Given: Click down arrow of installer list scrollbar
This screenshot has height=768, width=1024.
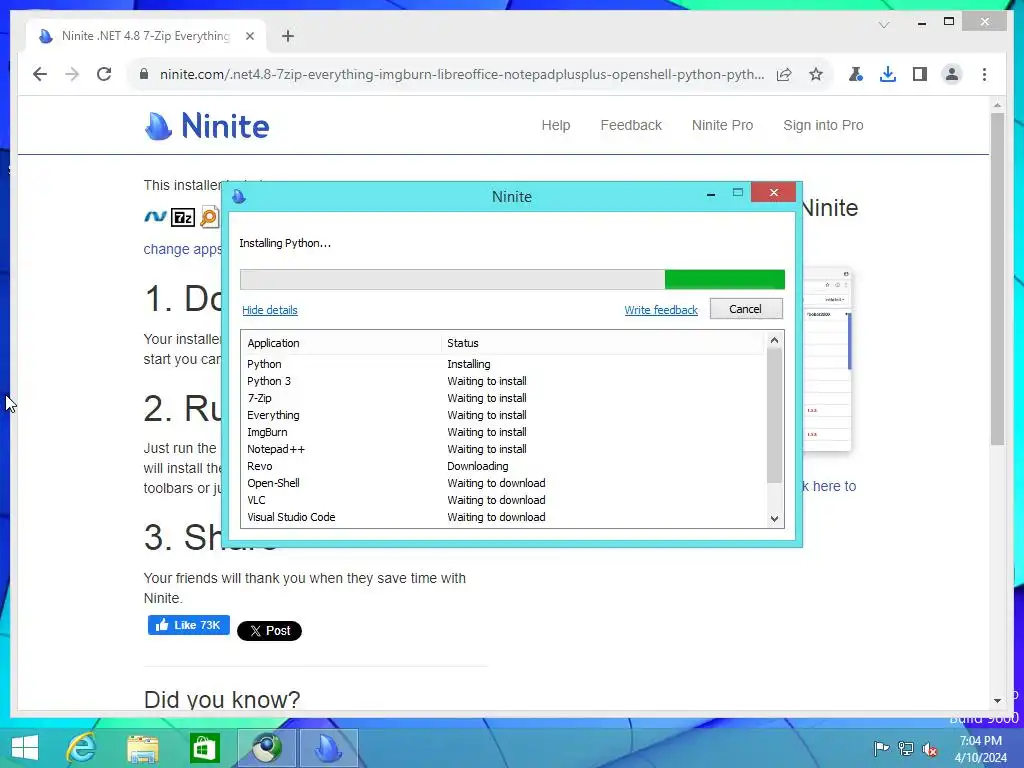Looking at the screenshot, I should [774, 519].
